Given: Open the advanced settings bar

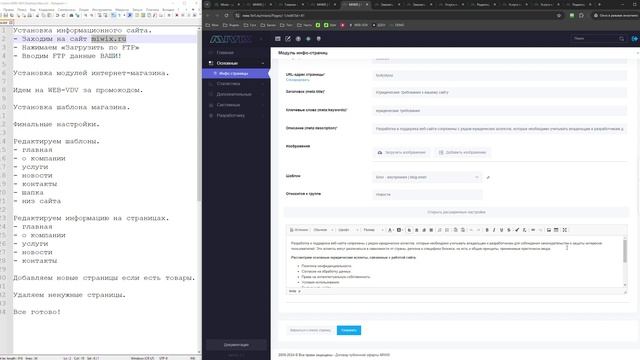Looking at the screenshot, I should coord(456,212).
